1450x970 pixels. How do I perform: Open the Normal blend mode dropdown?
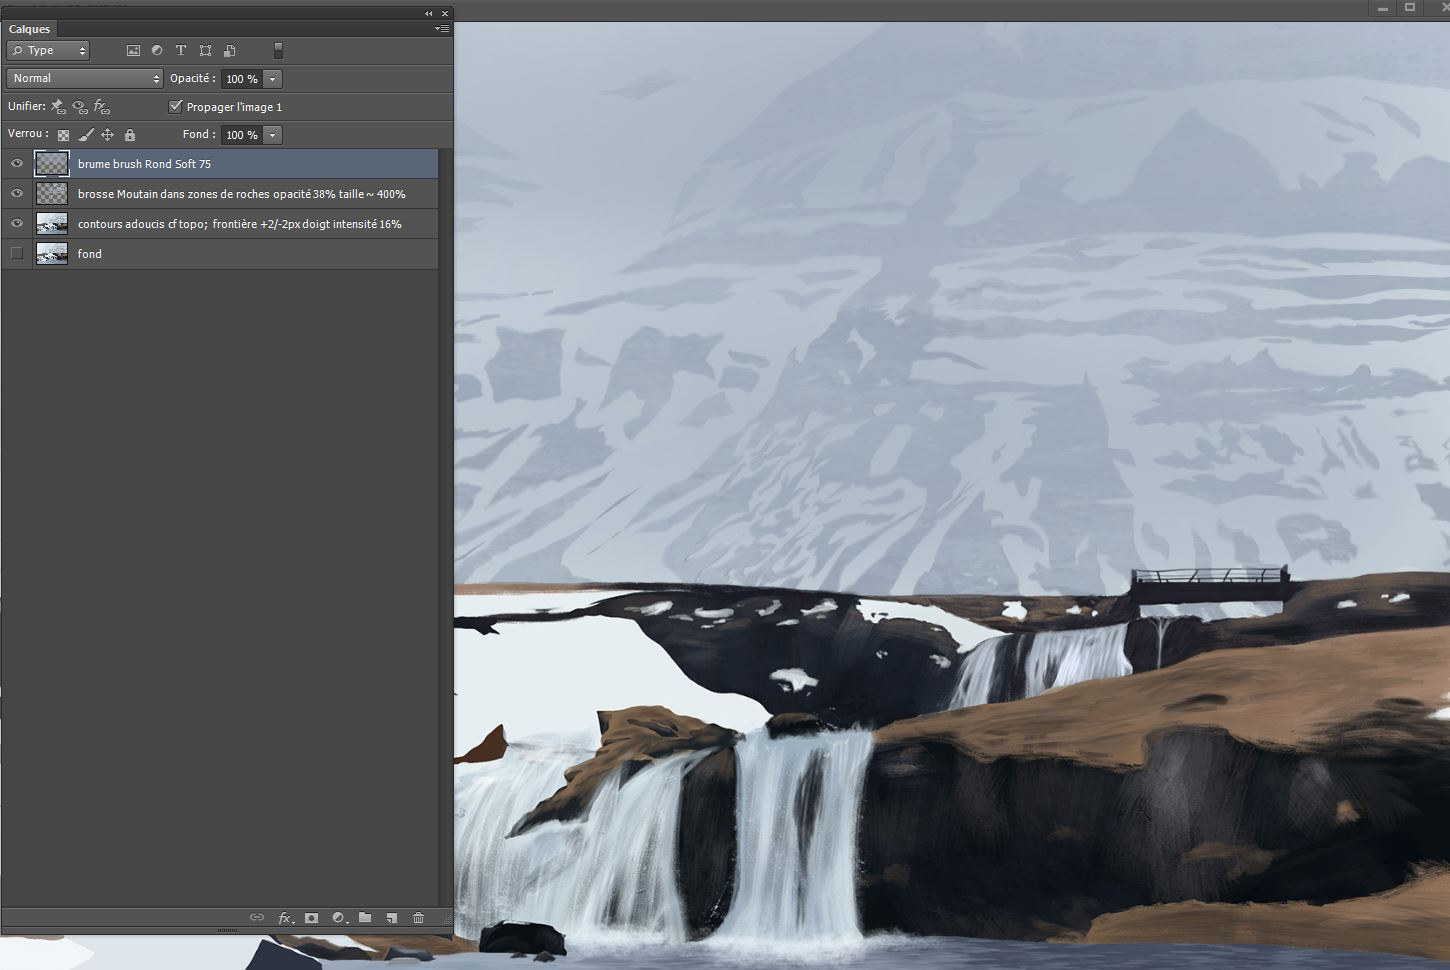[x=85, y=78]
